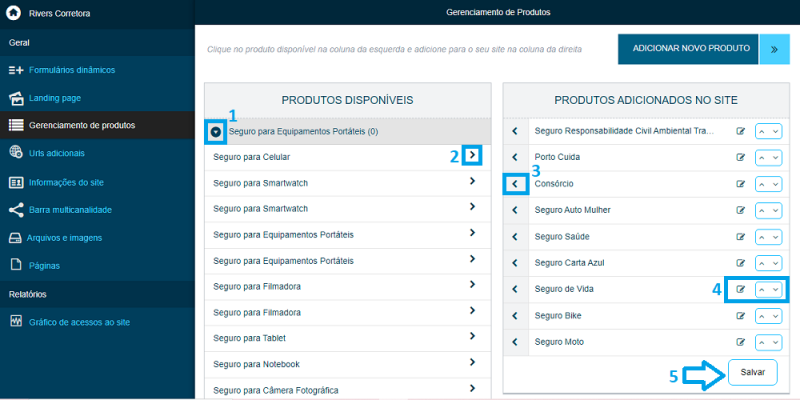Image resolution: width=800 pixels, height=400 pixels.
Task: Add Seguro para Celular to the site
Action: [x=472, y=155]
